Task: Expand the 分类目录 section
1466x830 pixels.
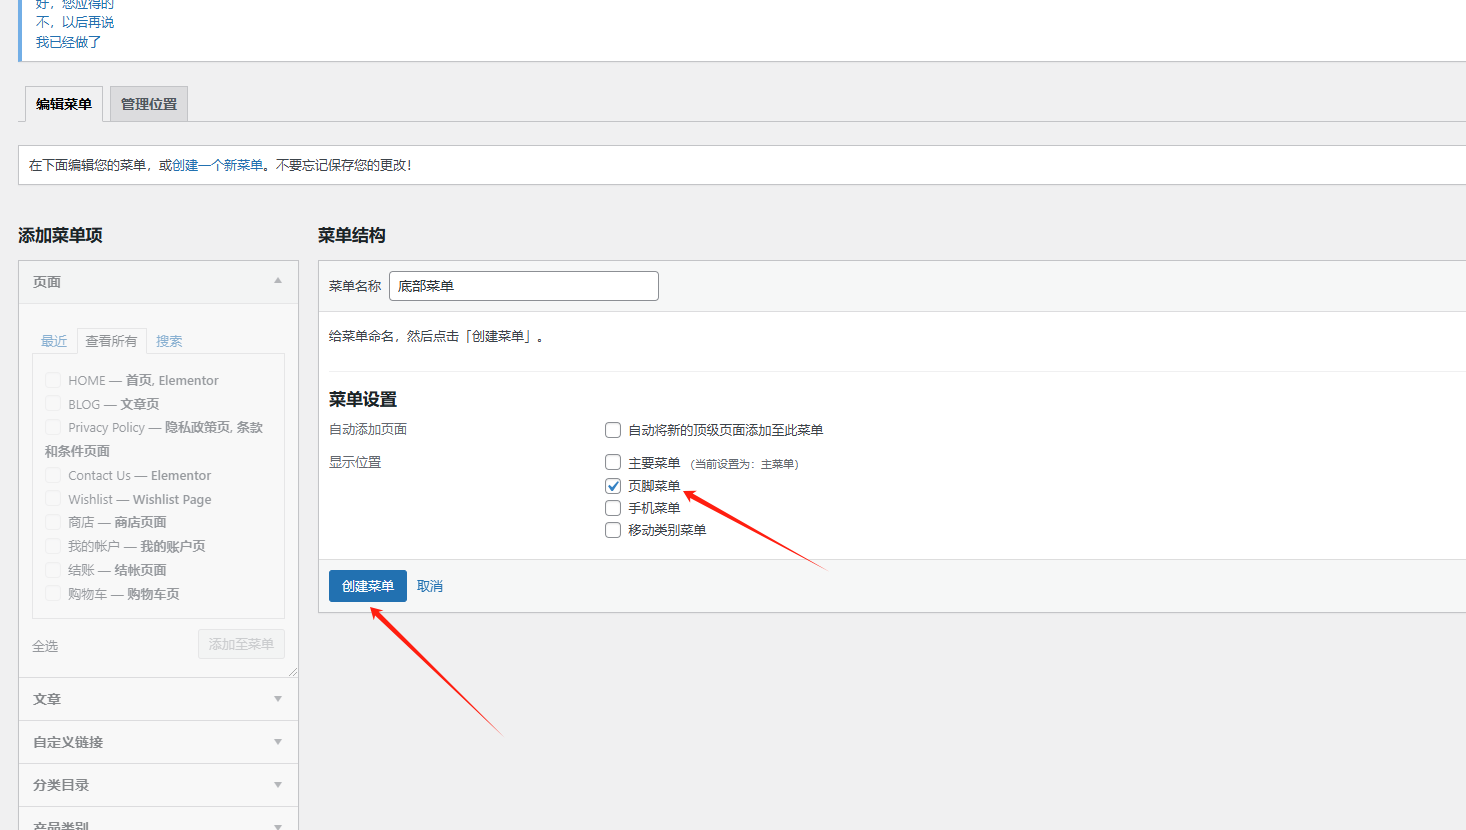Action: click(x=158, y=784)
